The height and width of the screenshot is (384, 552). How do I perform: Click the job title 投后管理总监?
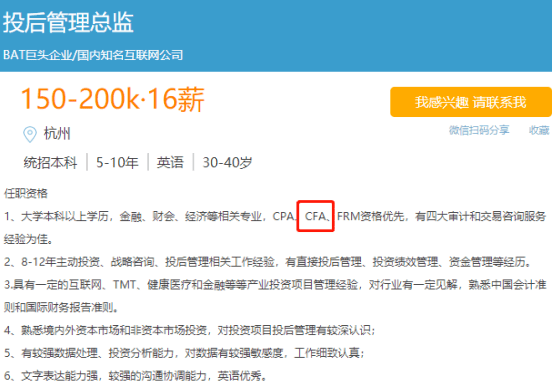click(68, 23)
